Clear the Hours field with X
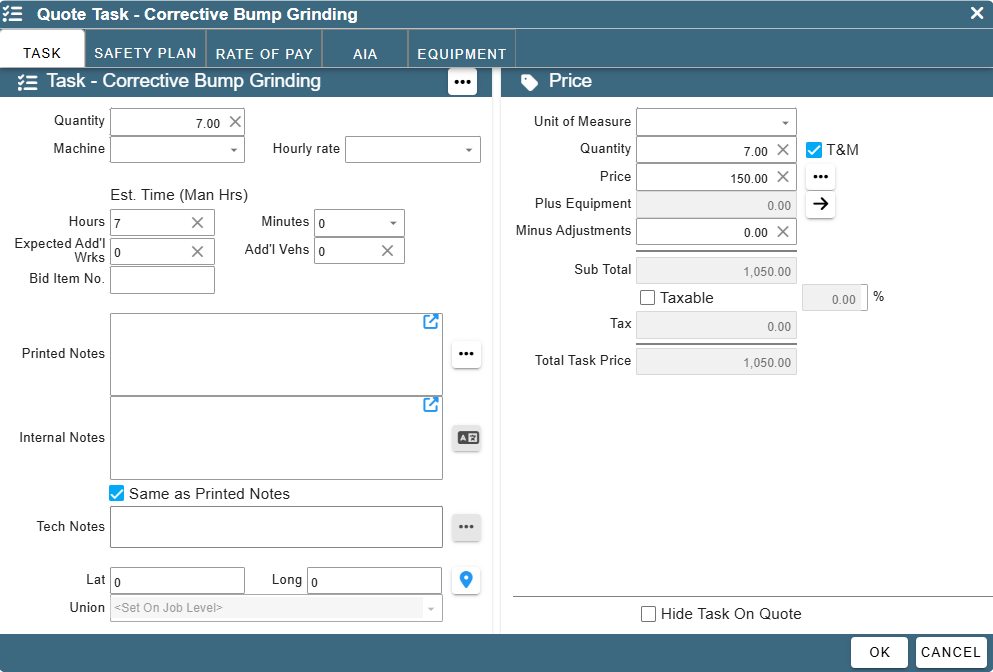Screen dimensions: 993x672 coord(198,222)
